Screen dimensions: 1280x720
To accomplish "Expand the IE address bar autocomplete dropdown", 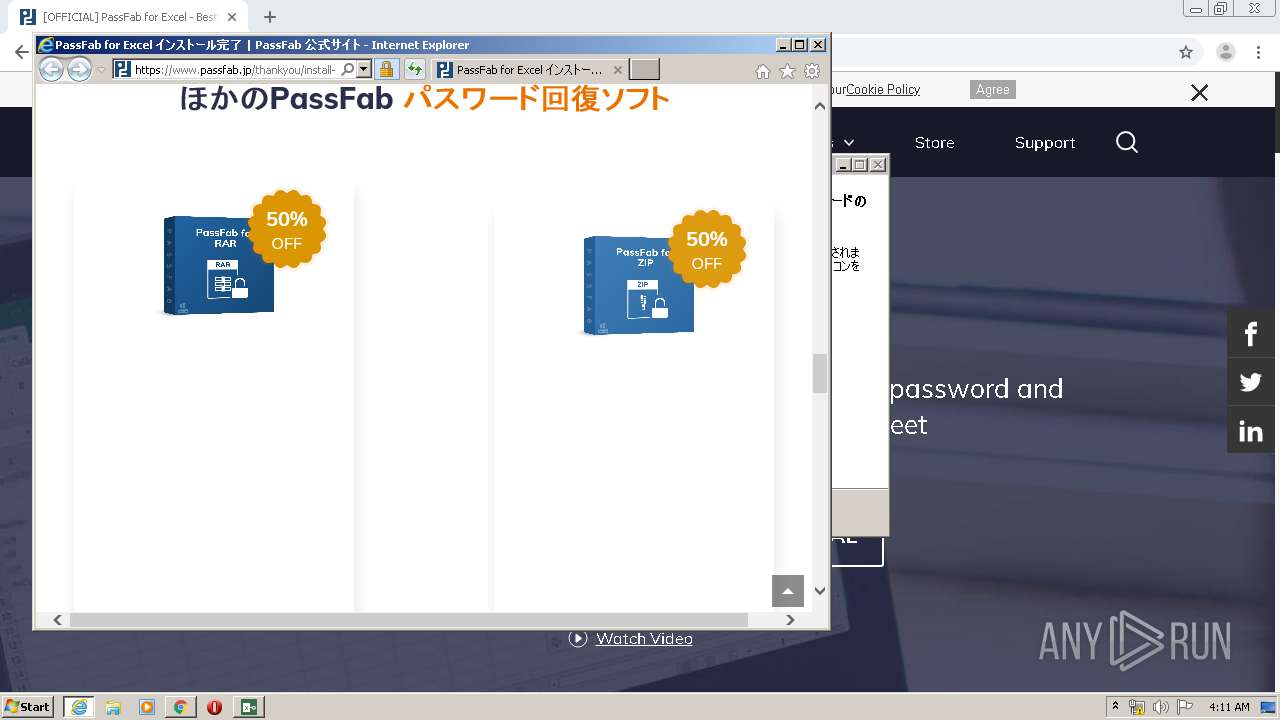I will [364, 69].
